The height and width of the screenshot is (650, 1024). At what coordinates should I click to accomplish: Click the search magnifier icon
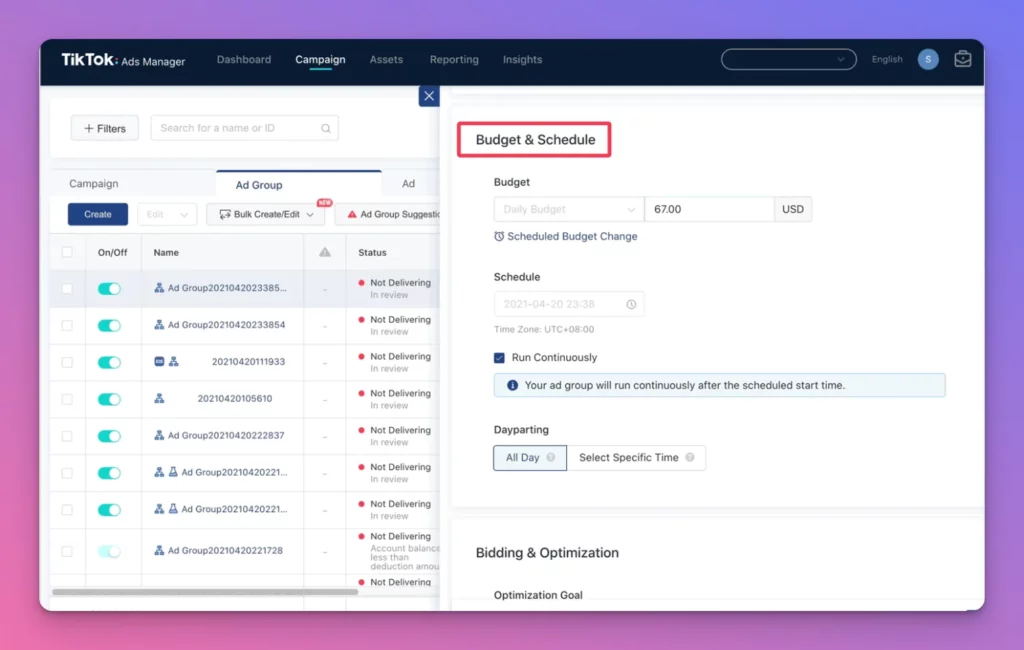326,128
